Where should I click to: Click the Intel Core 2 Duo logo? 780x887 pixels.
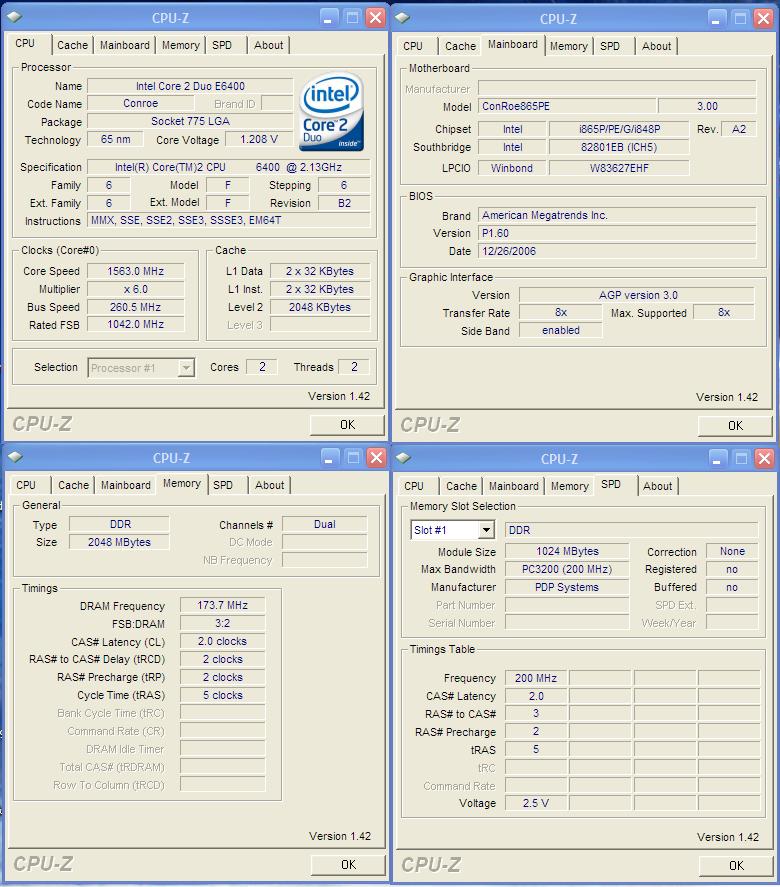(331, 113)
